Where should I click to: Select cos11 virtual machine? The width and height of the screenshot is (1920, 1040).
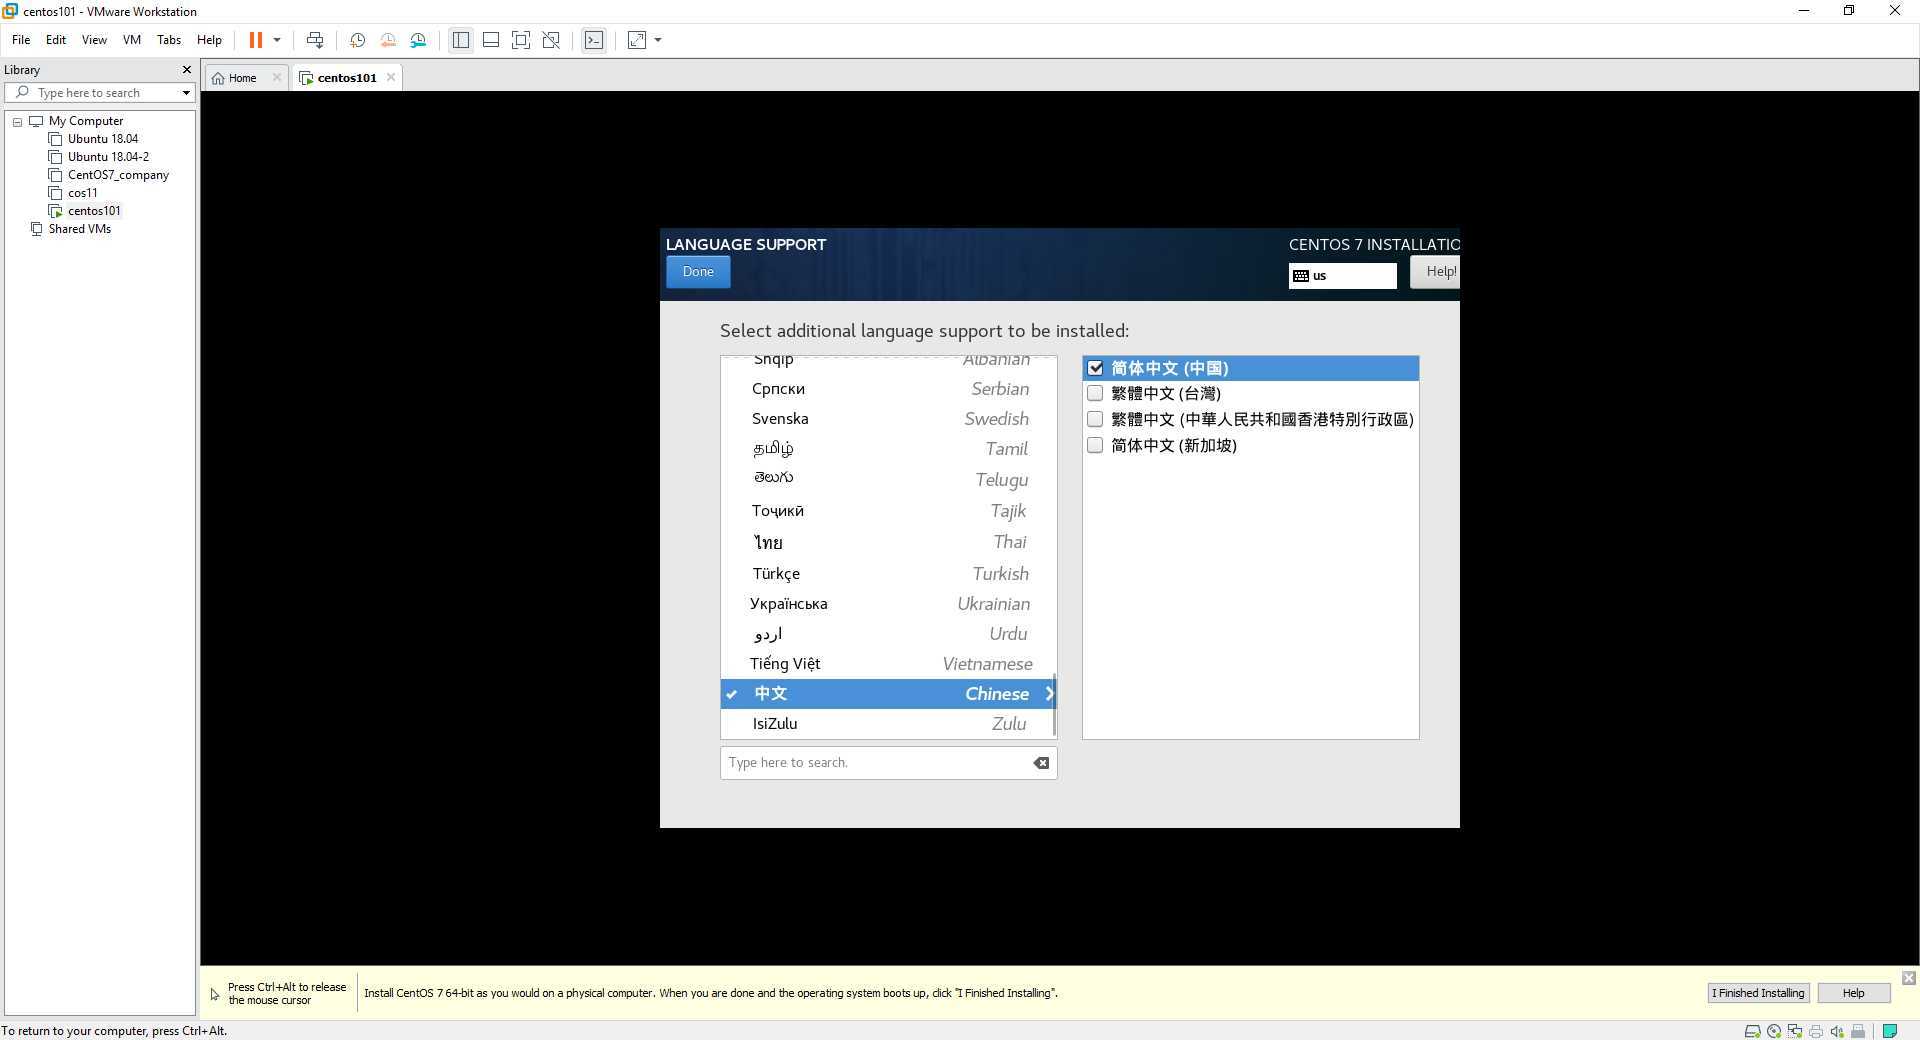(82, 193)
